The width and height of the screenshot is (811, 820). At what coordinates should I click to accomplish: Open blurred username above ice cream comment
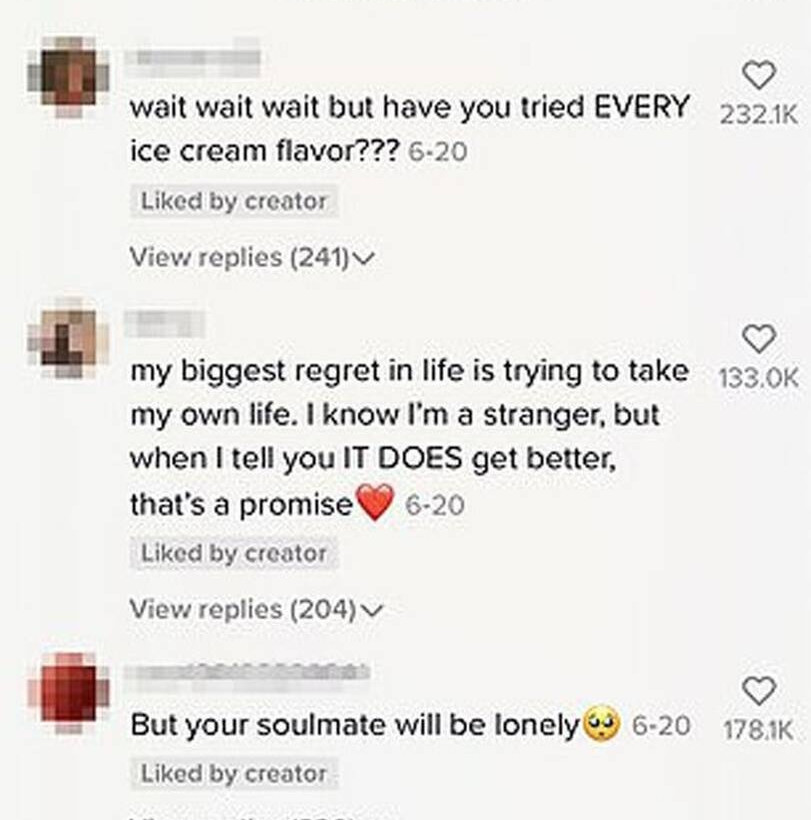192,58
